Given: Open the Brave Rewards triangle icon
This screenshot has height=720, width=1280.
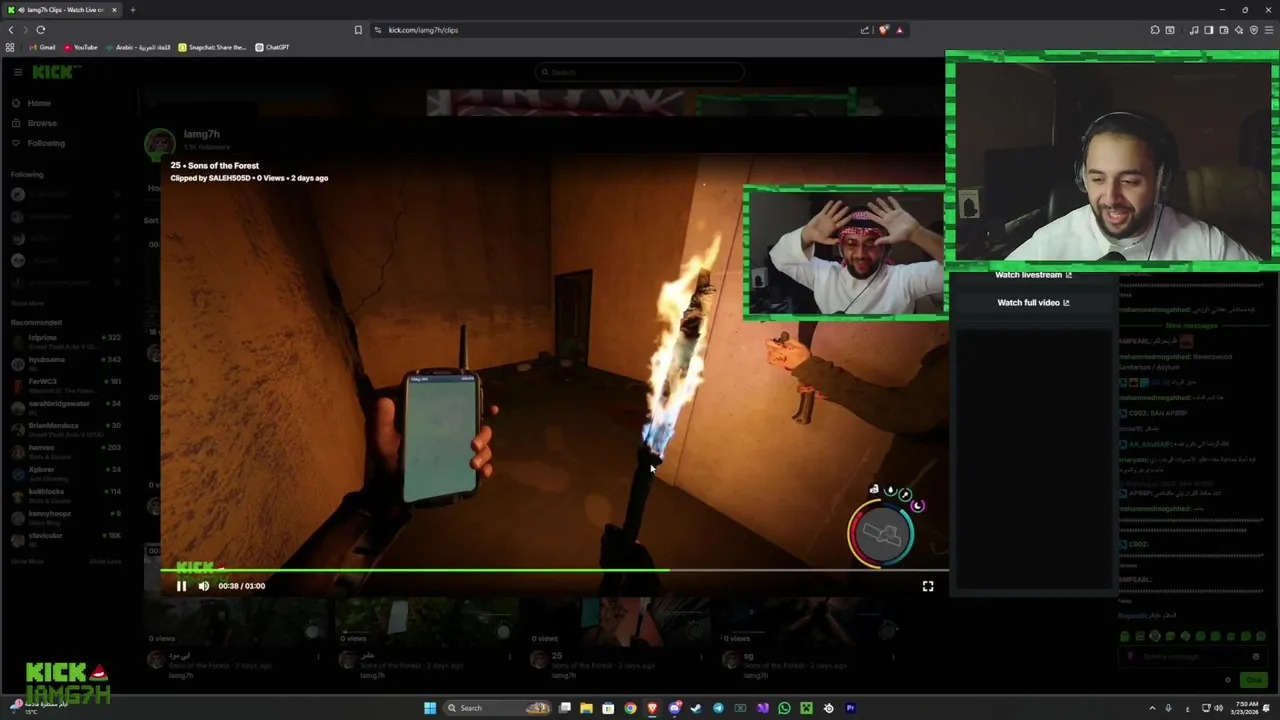Looking at the screenshot, I should pyautogui.click(x=899, y=30).
